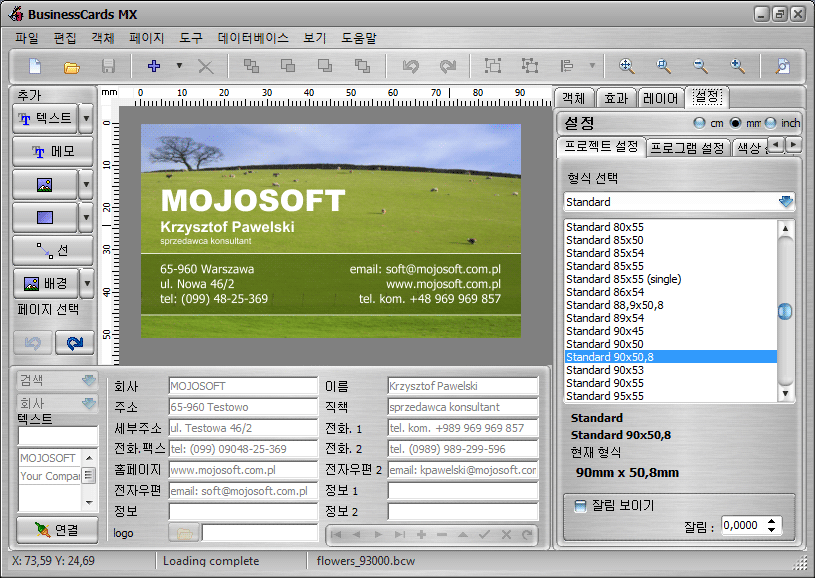Open a file with the folder icon
815x578 pixels.
pyautogui.click(x=71, y=67)
